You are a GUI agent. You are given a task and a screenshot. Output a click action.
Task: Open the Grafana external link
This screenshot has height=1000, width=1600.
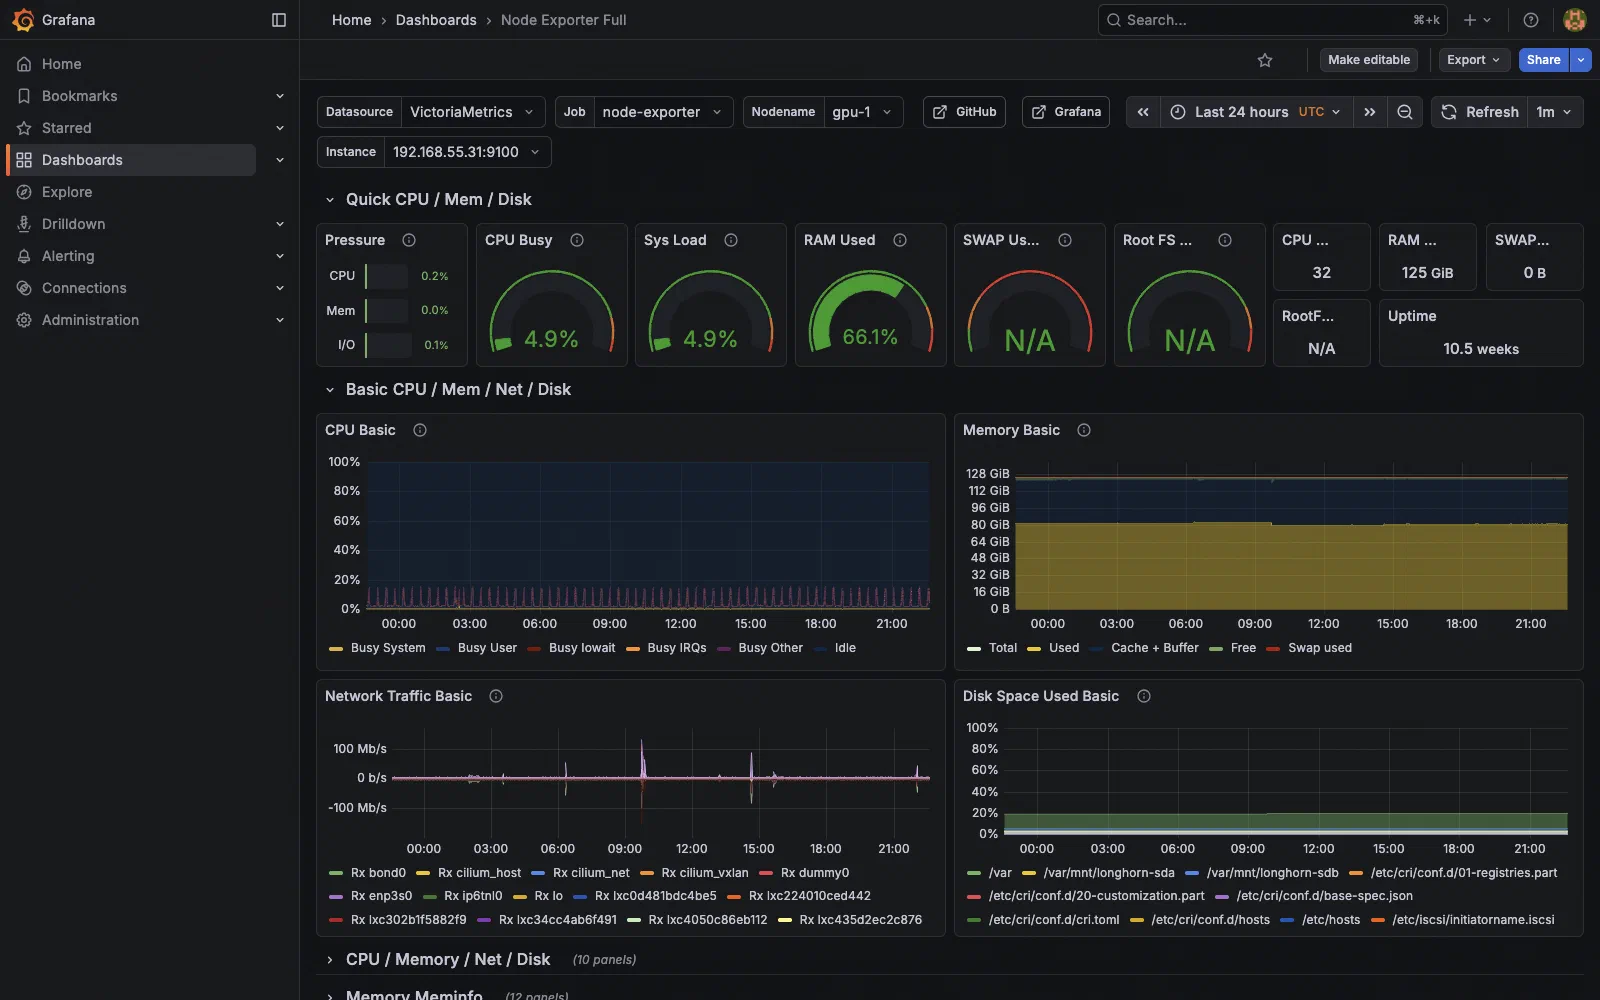pyautogui.click(x=1066, y=112)
